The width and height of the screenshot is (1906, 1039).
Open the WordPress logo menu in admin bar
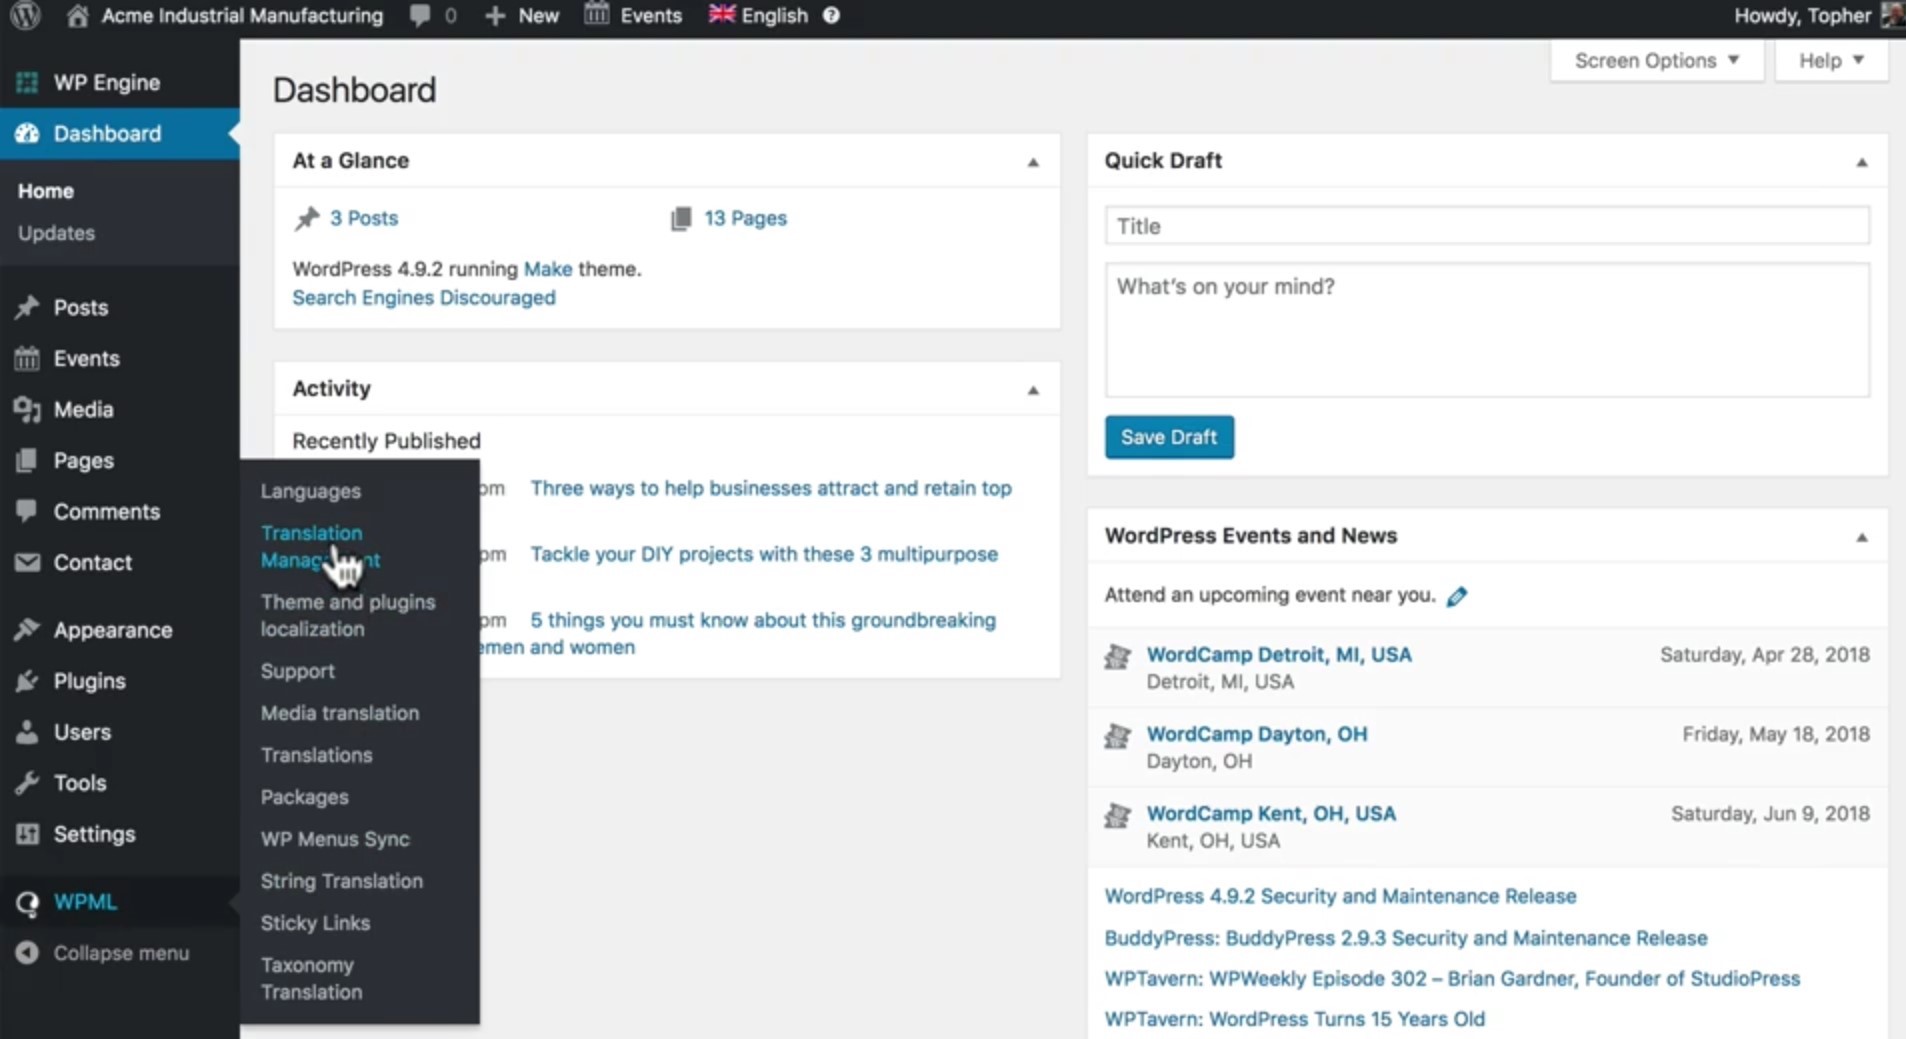coord(24,15)
